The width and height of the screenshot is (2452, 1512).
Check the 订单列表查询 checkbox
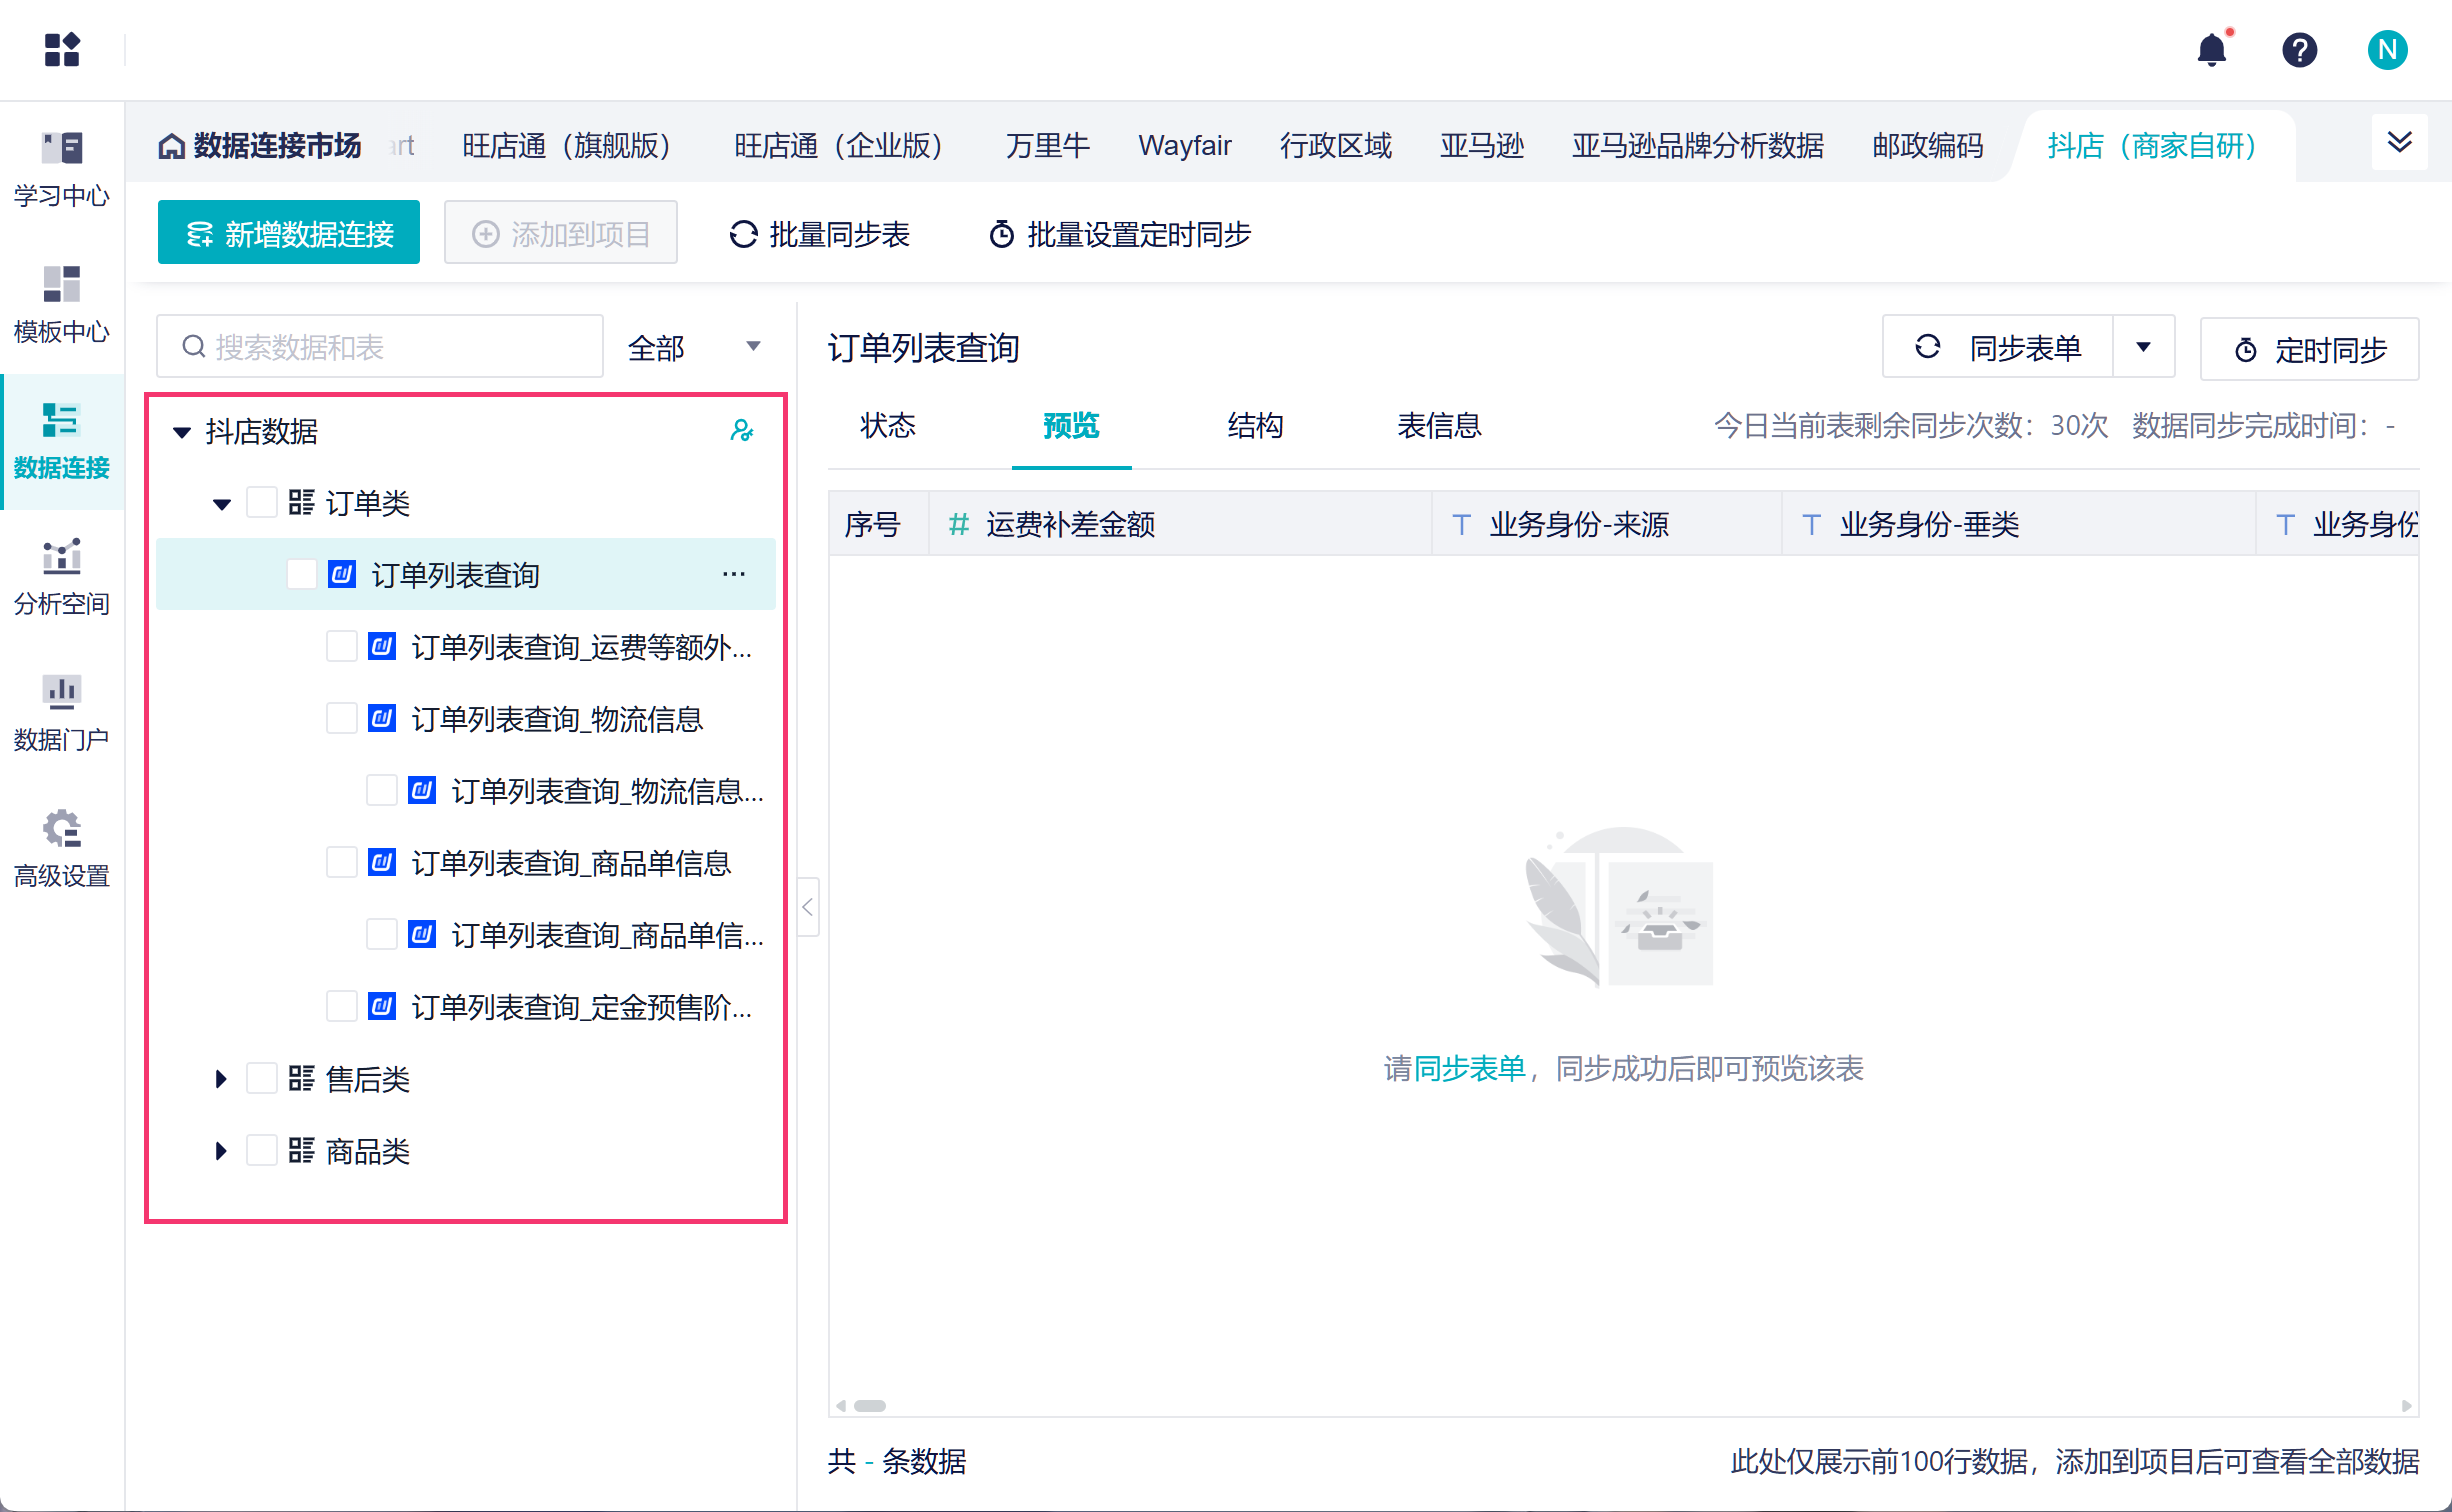tap(302, 574)
